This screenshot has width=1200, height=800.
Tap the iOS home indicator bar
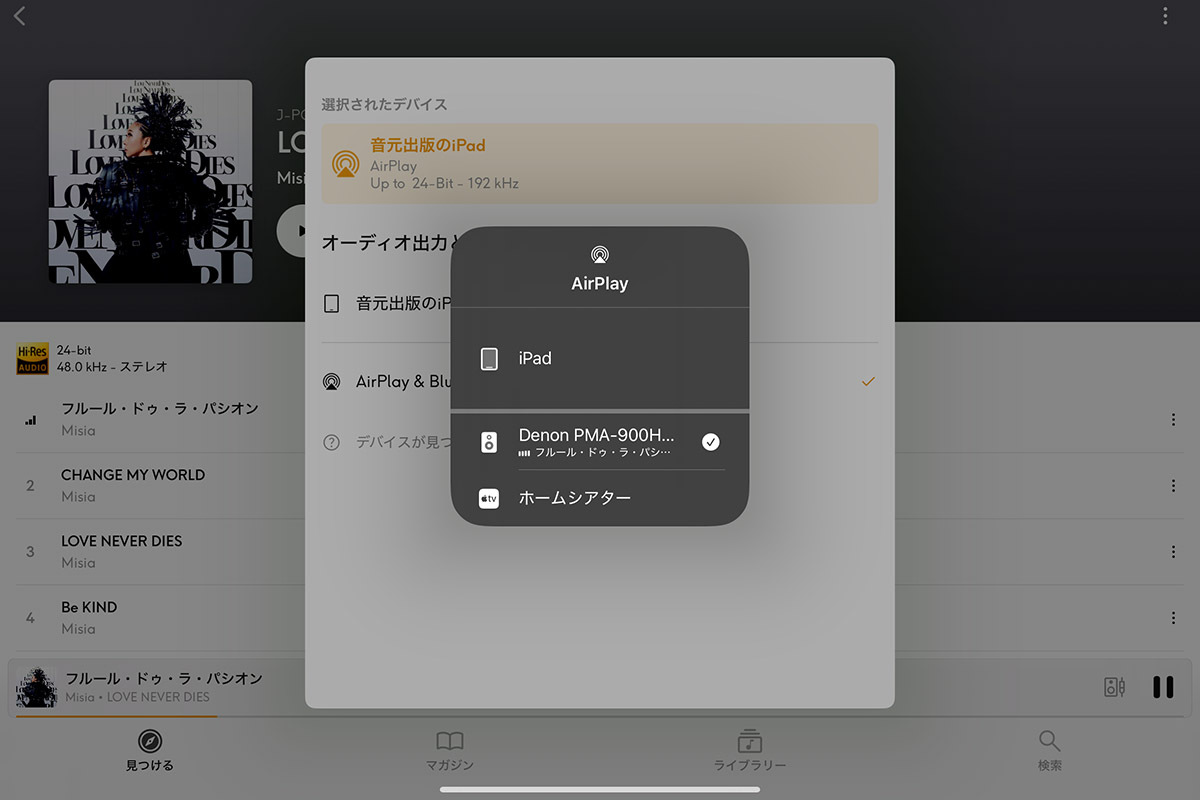tap(600, 790)
